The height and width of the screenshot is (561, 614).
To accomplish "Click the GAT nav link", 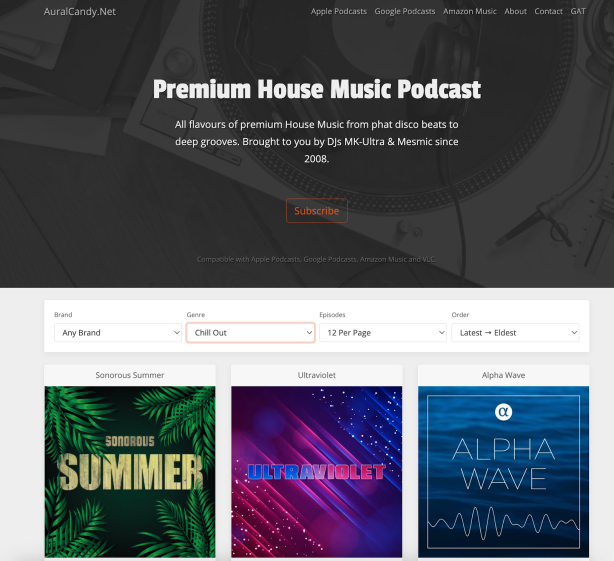I will pyautogui.click(x=578, y=11).
